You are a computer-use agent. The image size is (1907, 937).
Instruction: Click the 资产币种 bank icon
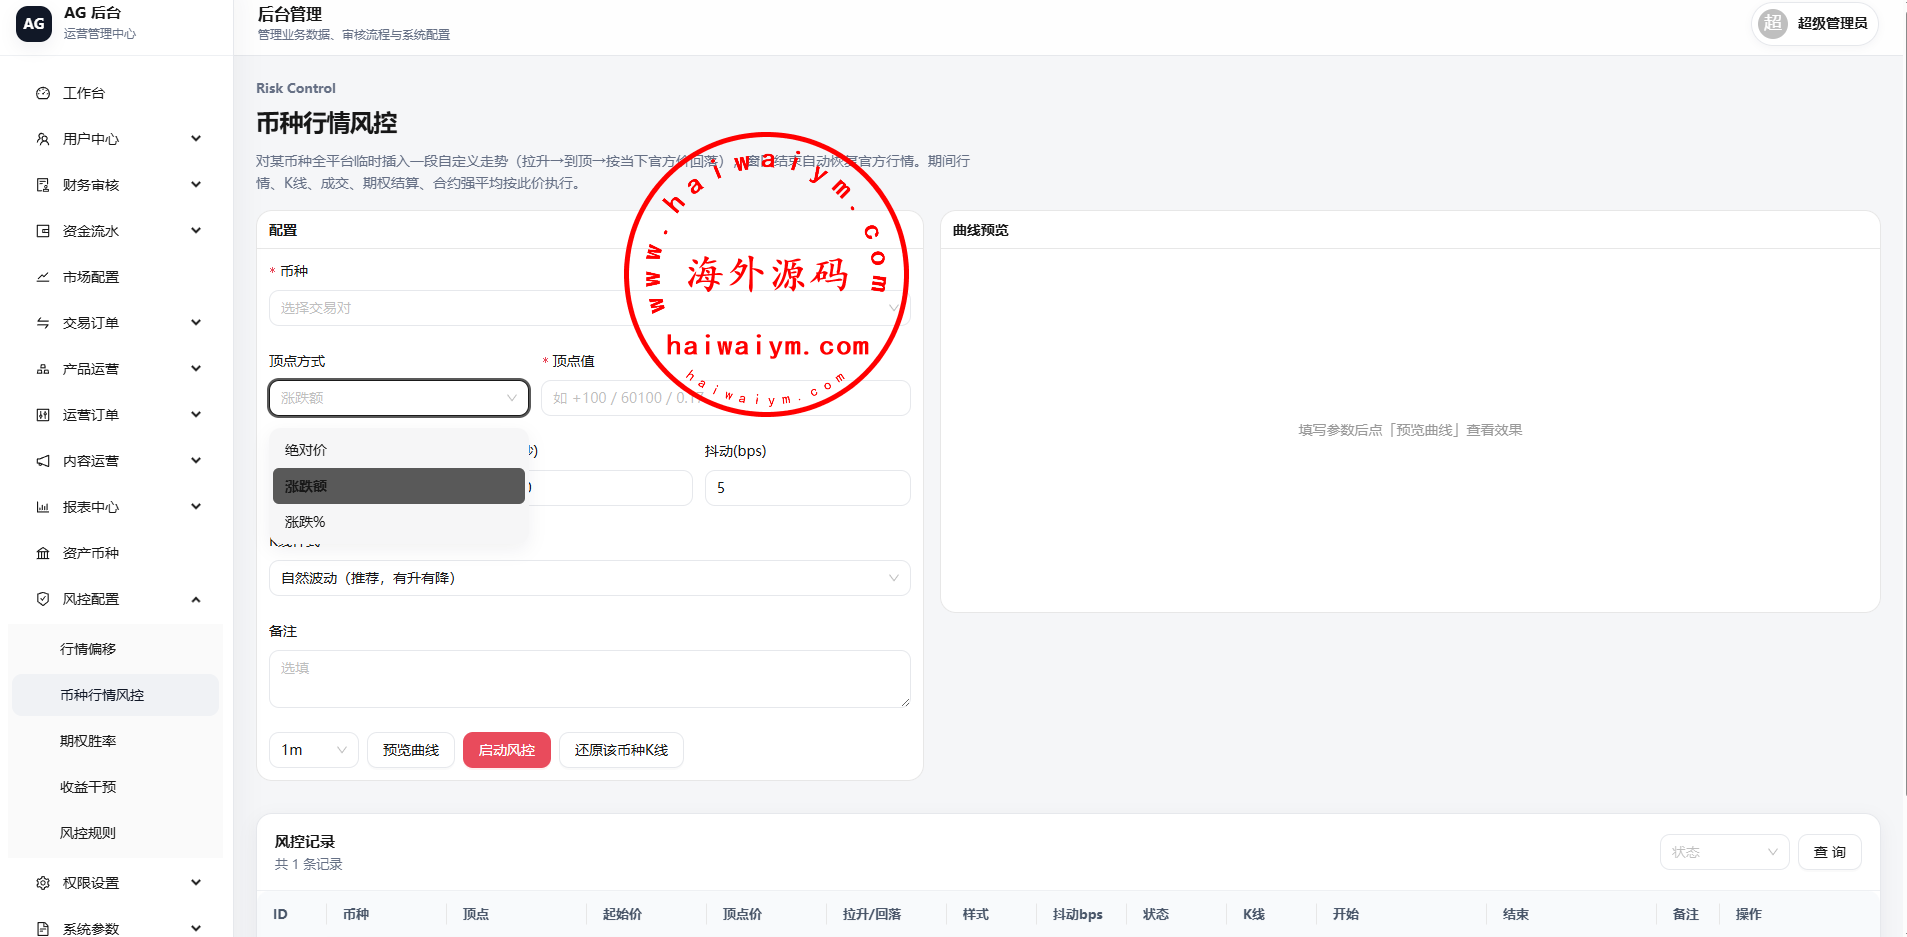43,553
